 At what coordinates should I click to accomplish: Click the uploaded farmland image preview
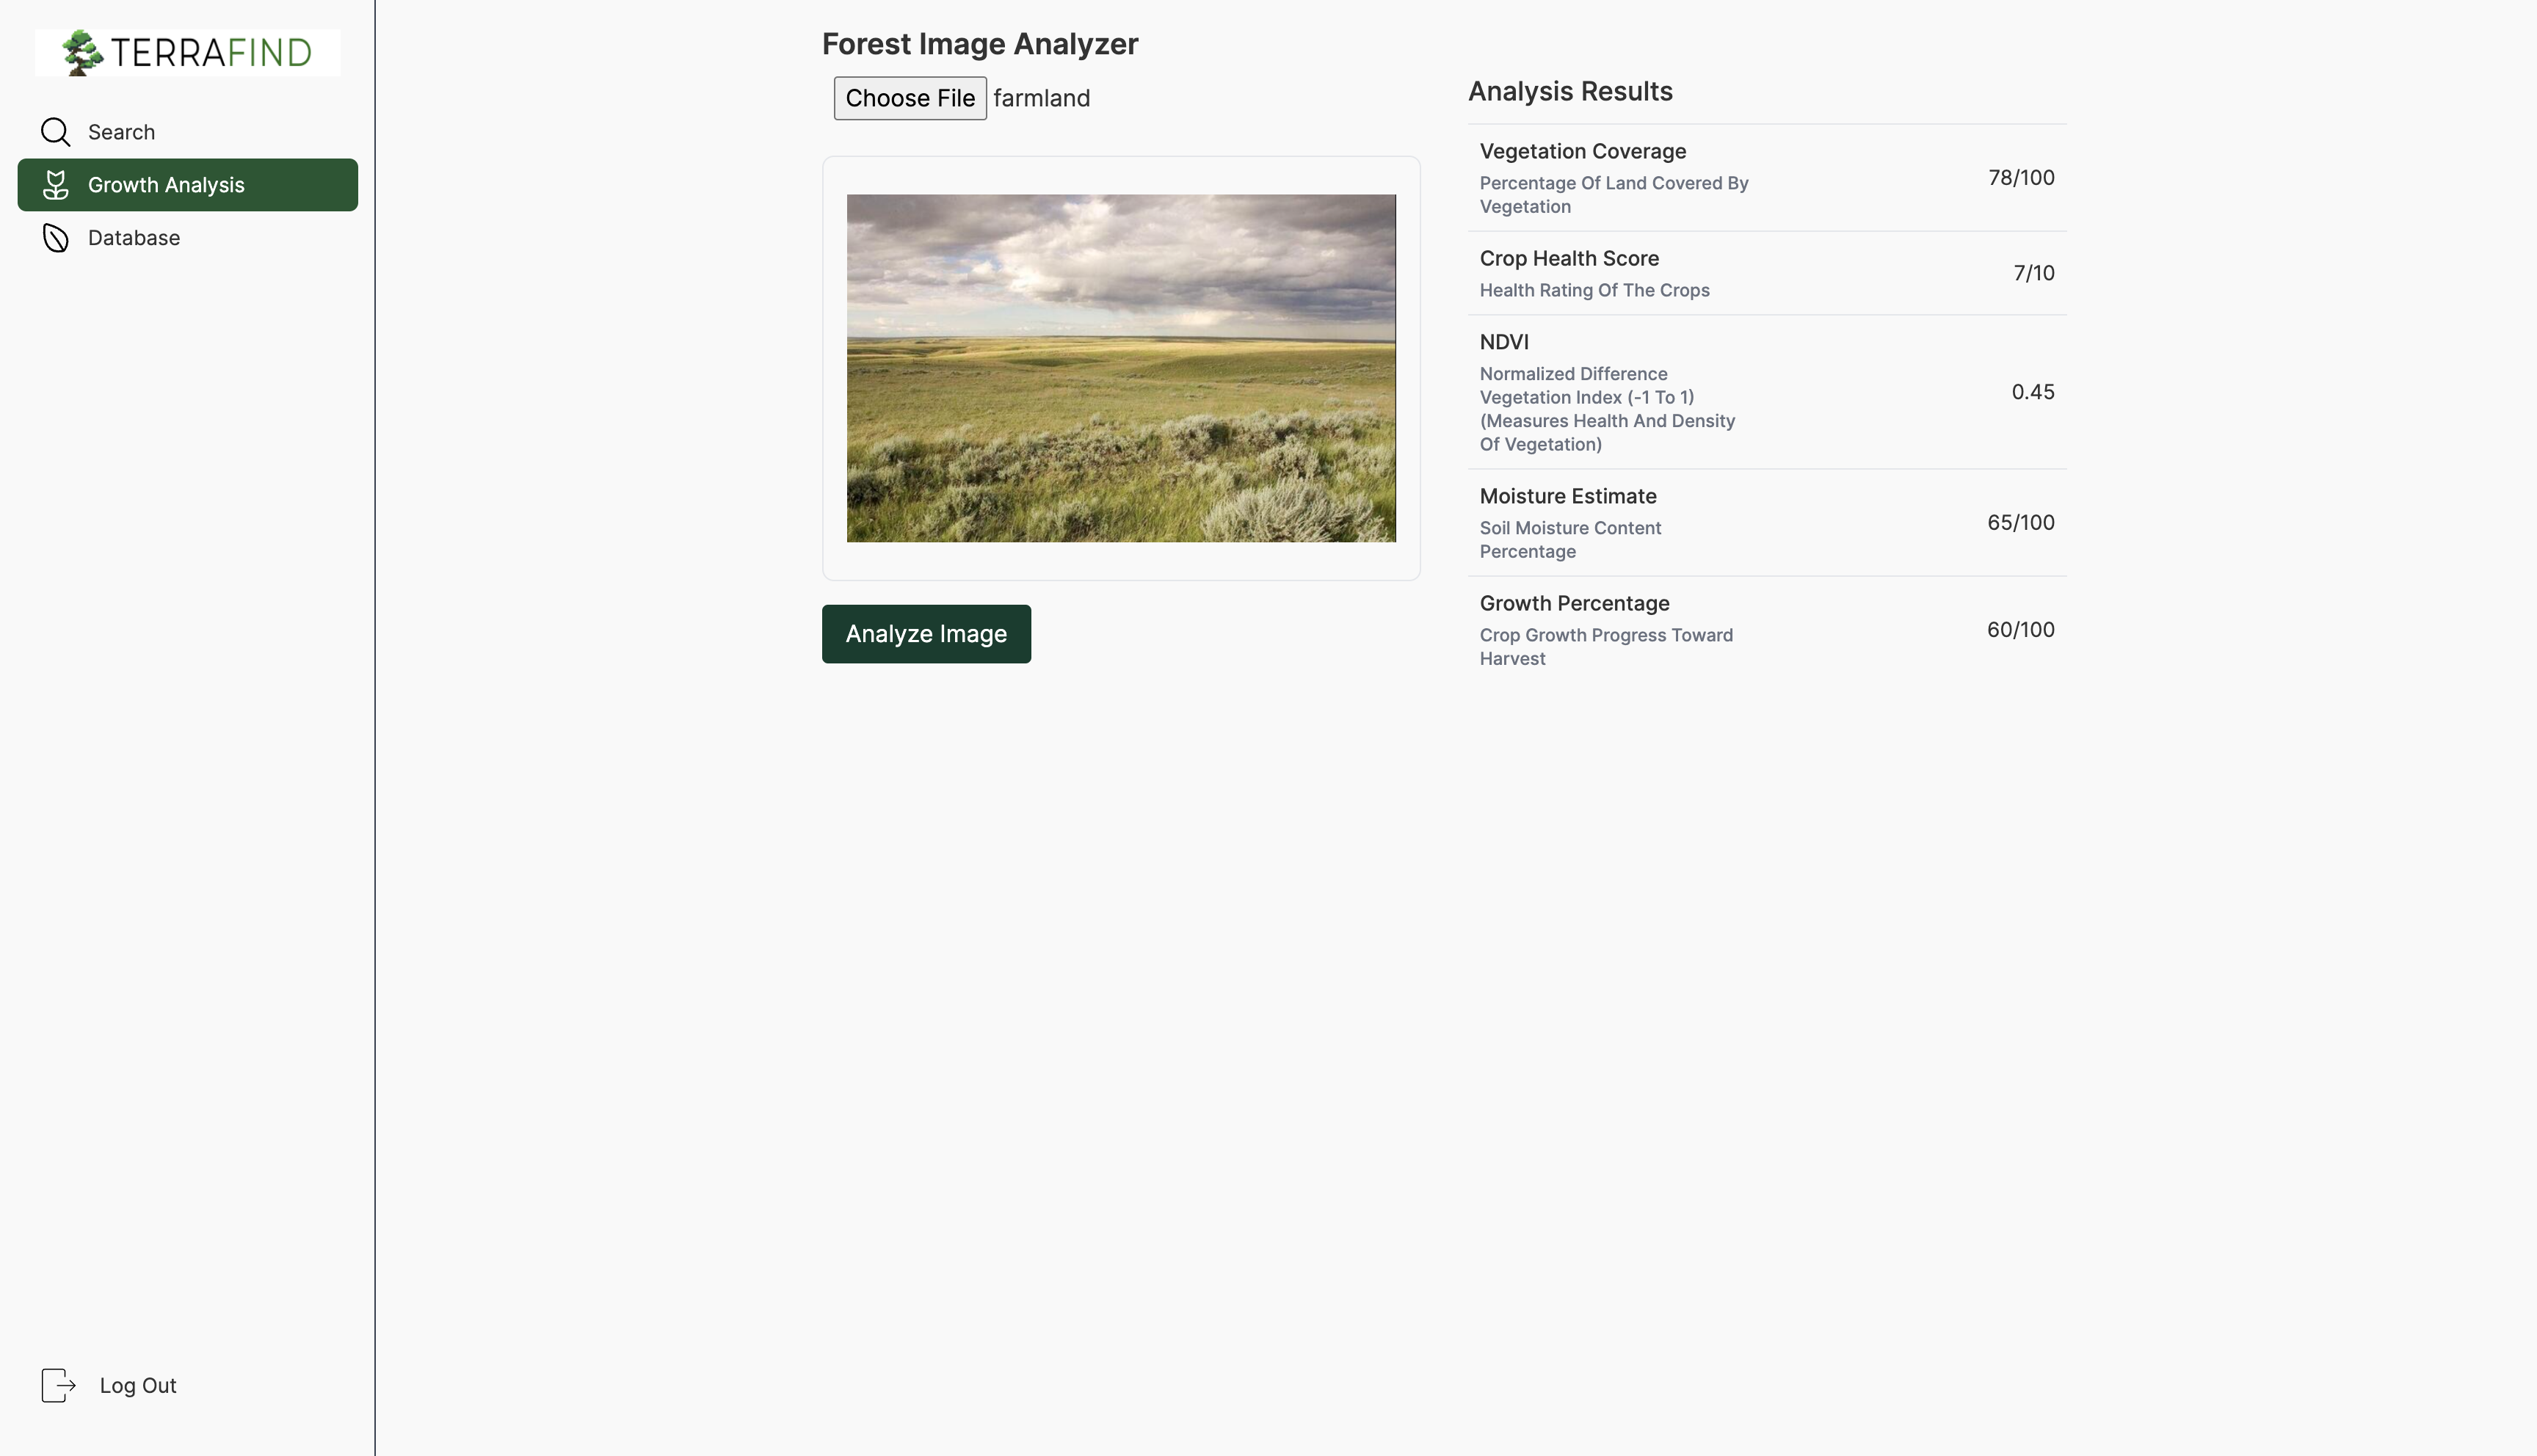1121,368
